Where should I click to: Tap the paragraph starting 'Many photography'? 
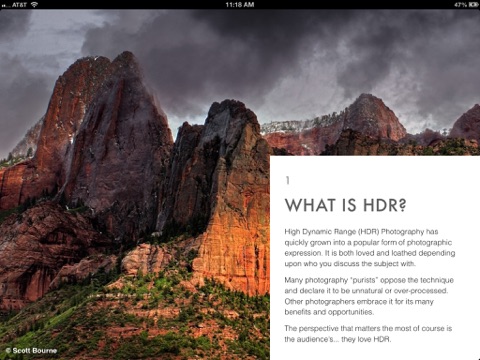369,296
